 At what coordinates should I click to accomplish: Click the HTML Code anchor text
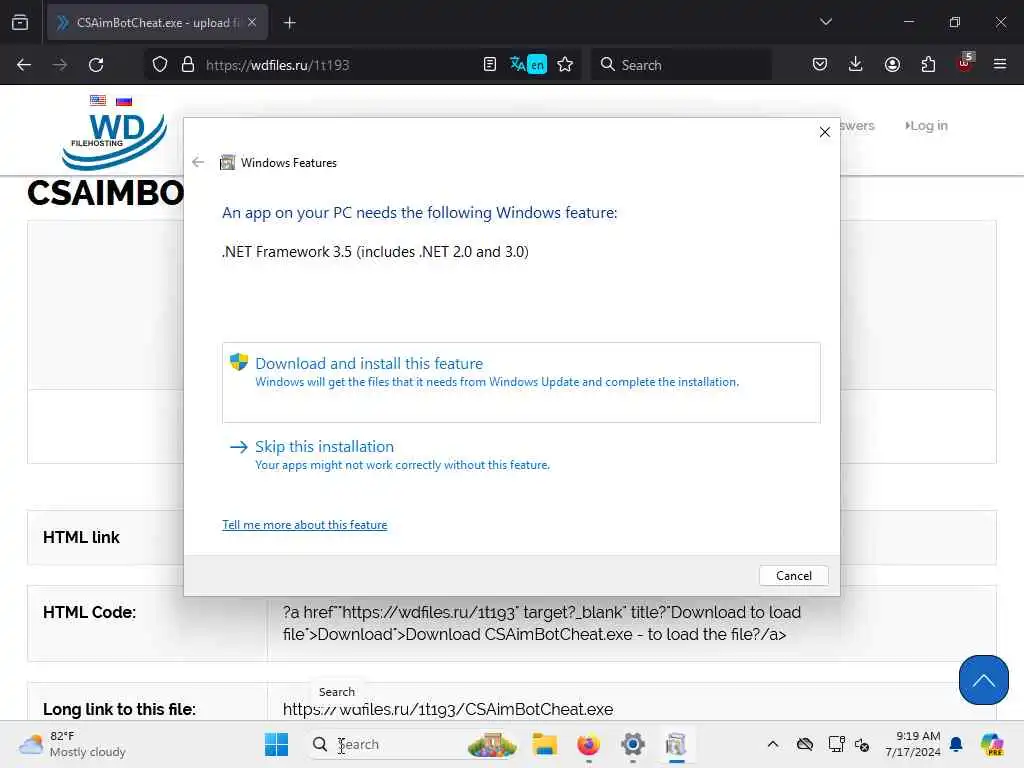[x=542, y=623]
